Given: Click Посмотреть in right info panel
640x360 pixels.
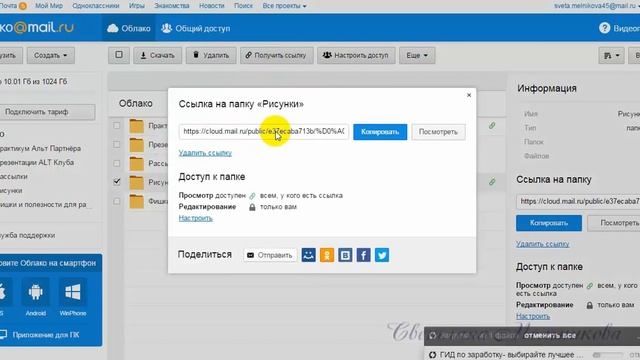Looking at the screenshot, I should 614,223.
